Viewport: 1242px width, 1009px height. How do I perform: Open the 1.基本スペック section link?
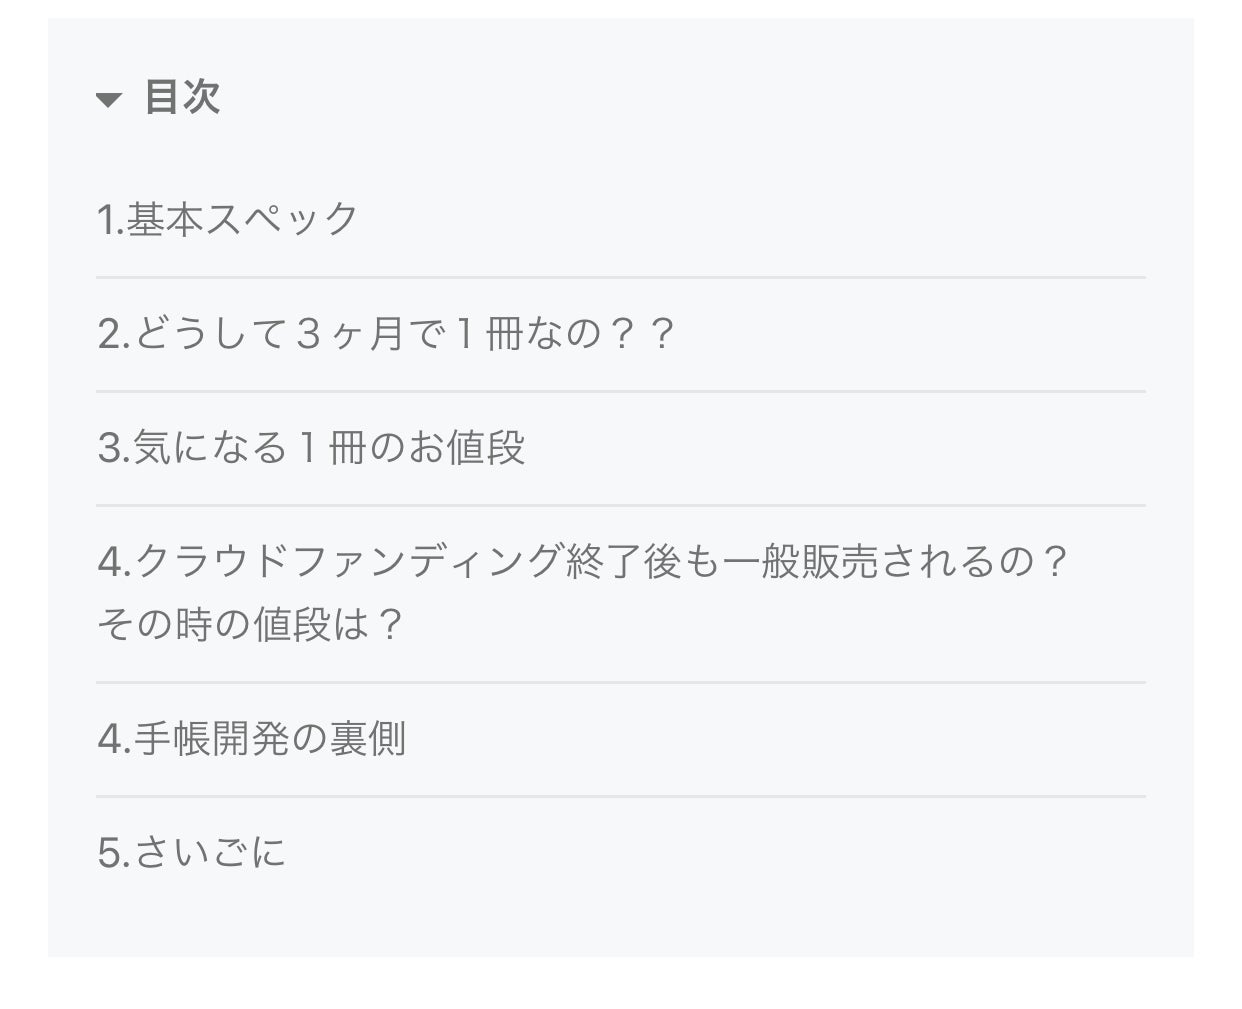tap(227, 220)
